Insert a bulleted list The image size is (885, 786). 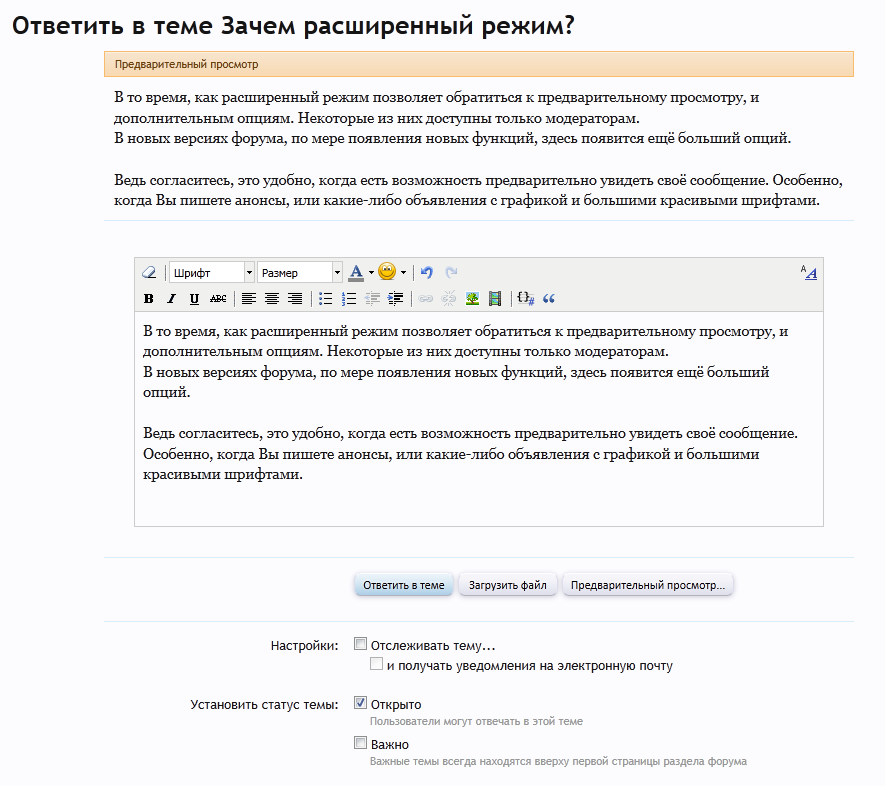coord(326,298)
